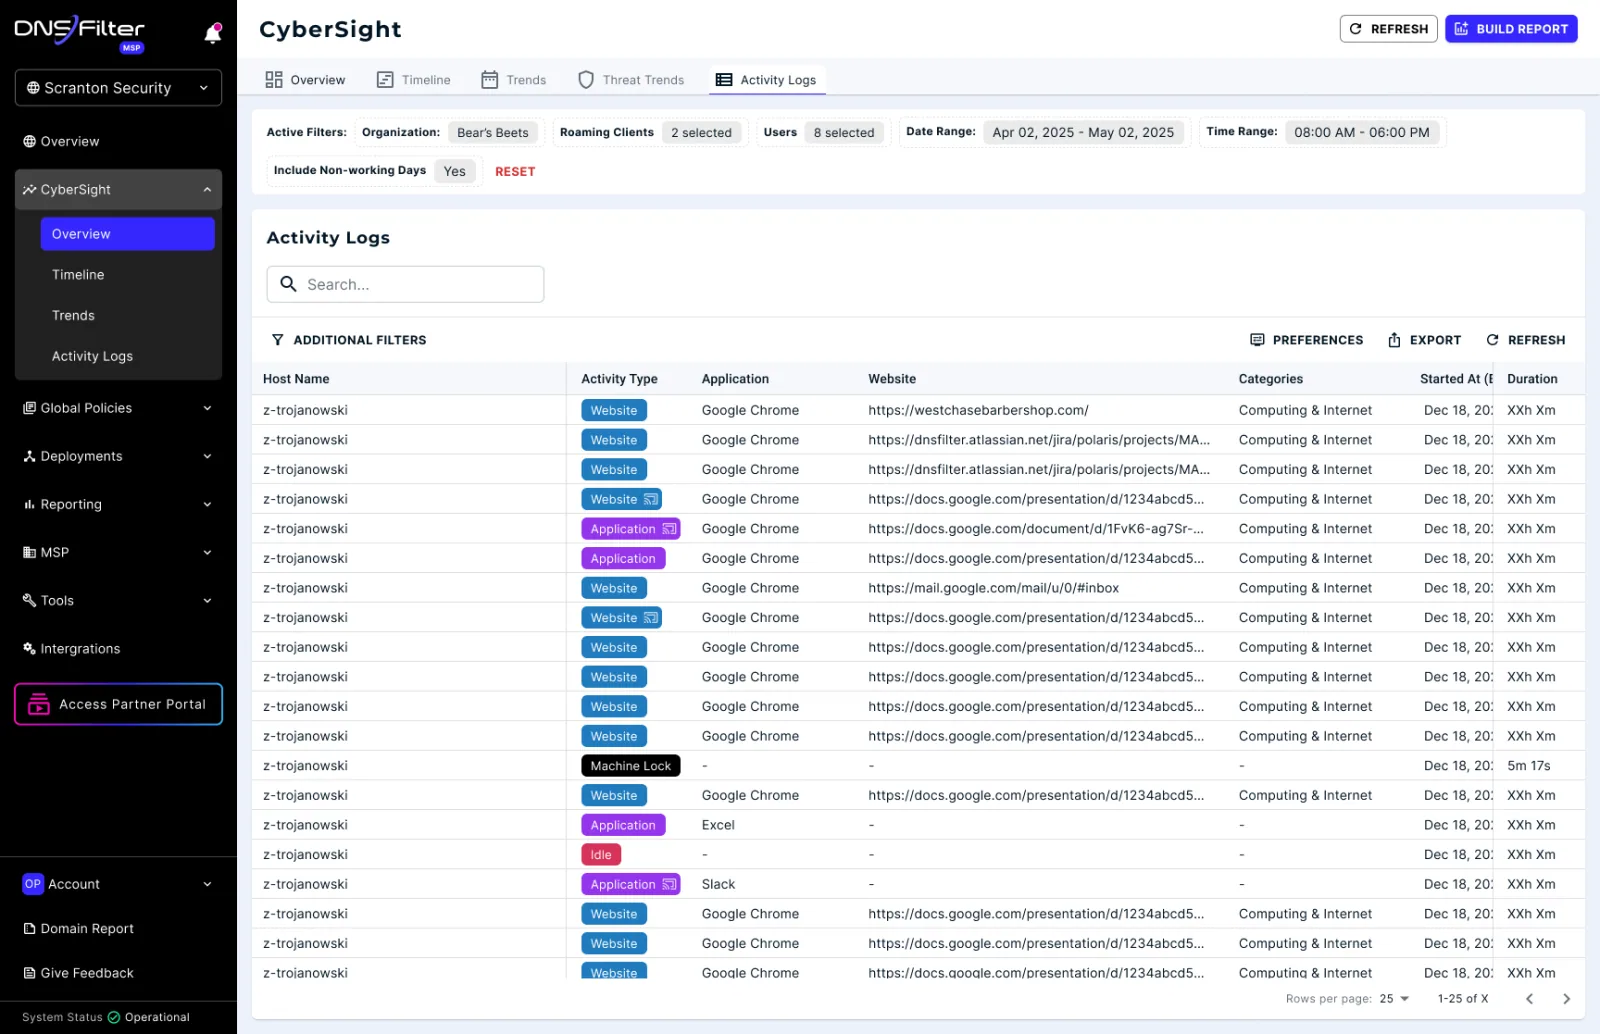The width and height of the screenshot is (1600, 1034).
Task: Click the Roaming Clients 2 selected chip
Action: point(701,132)
